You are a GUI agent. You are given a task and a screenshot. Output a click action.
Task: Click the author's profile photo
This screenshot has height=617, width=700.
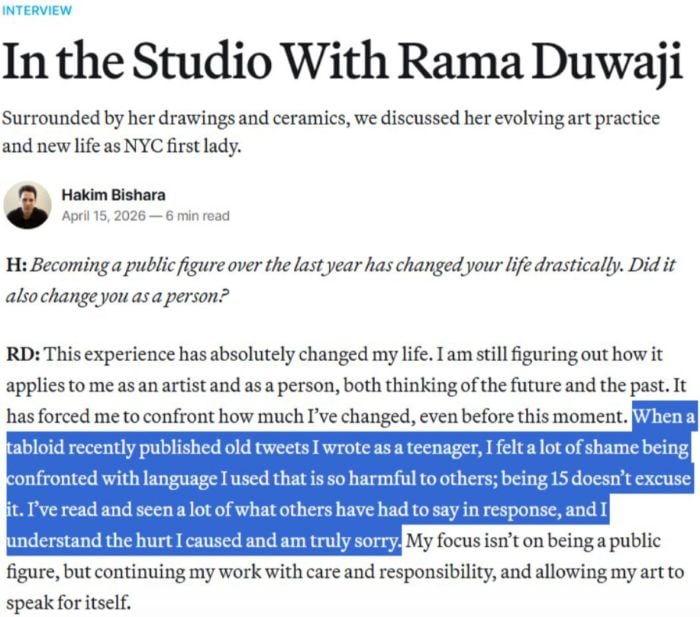tap(28, 205)
